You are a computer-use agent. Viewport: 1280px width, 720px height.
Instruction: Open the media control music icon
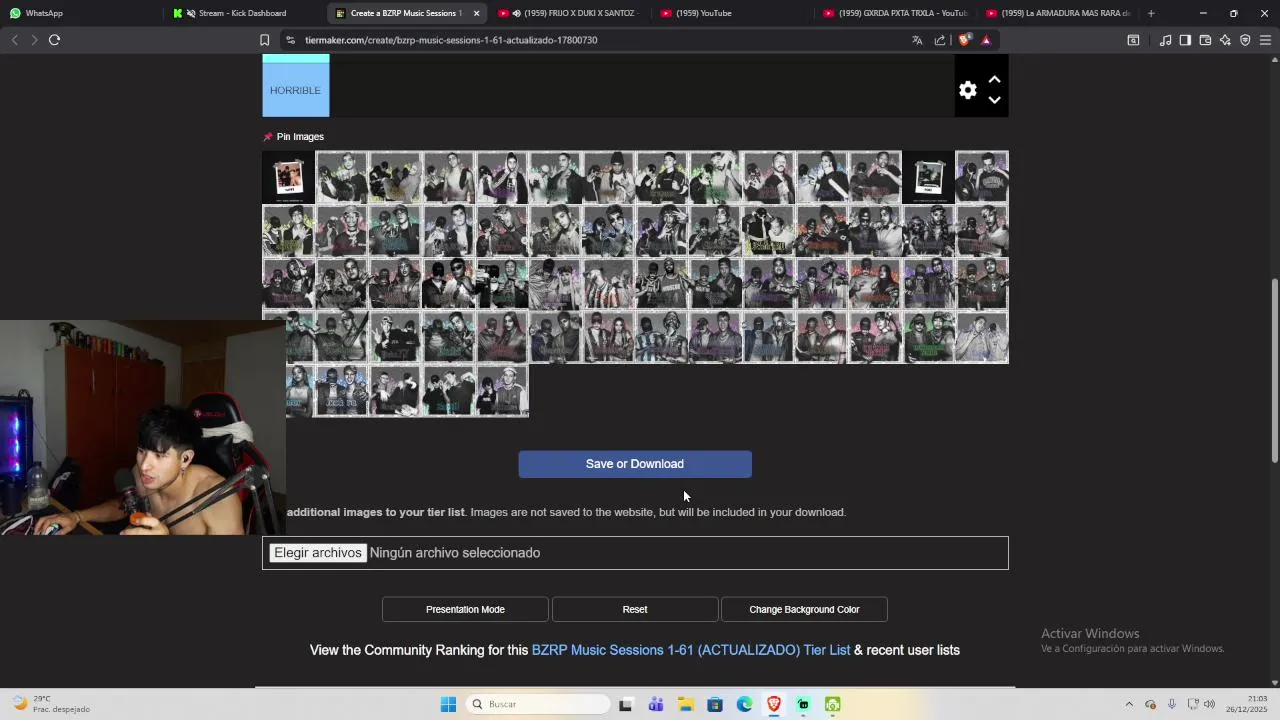(1165, 40)
